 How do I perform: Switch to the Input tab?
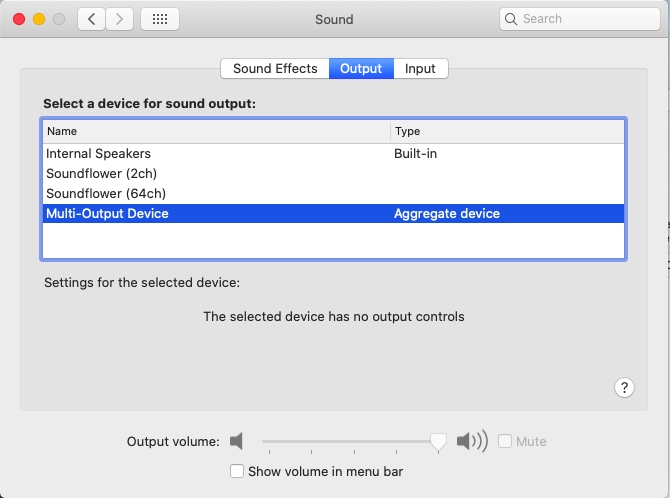[420, 68]
